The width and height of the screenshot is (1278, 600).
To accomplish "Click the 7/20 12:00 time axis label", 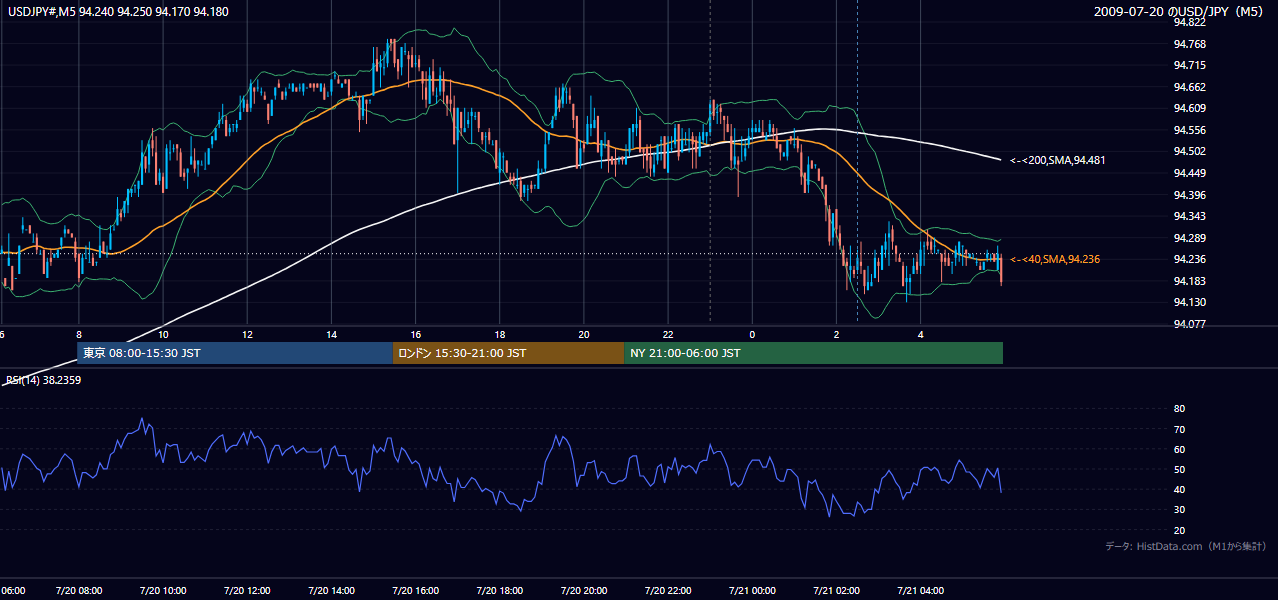I will [x=247, y=591].
